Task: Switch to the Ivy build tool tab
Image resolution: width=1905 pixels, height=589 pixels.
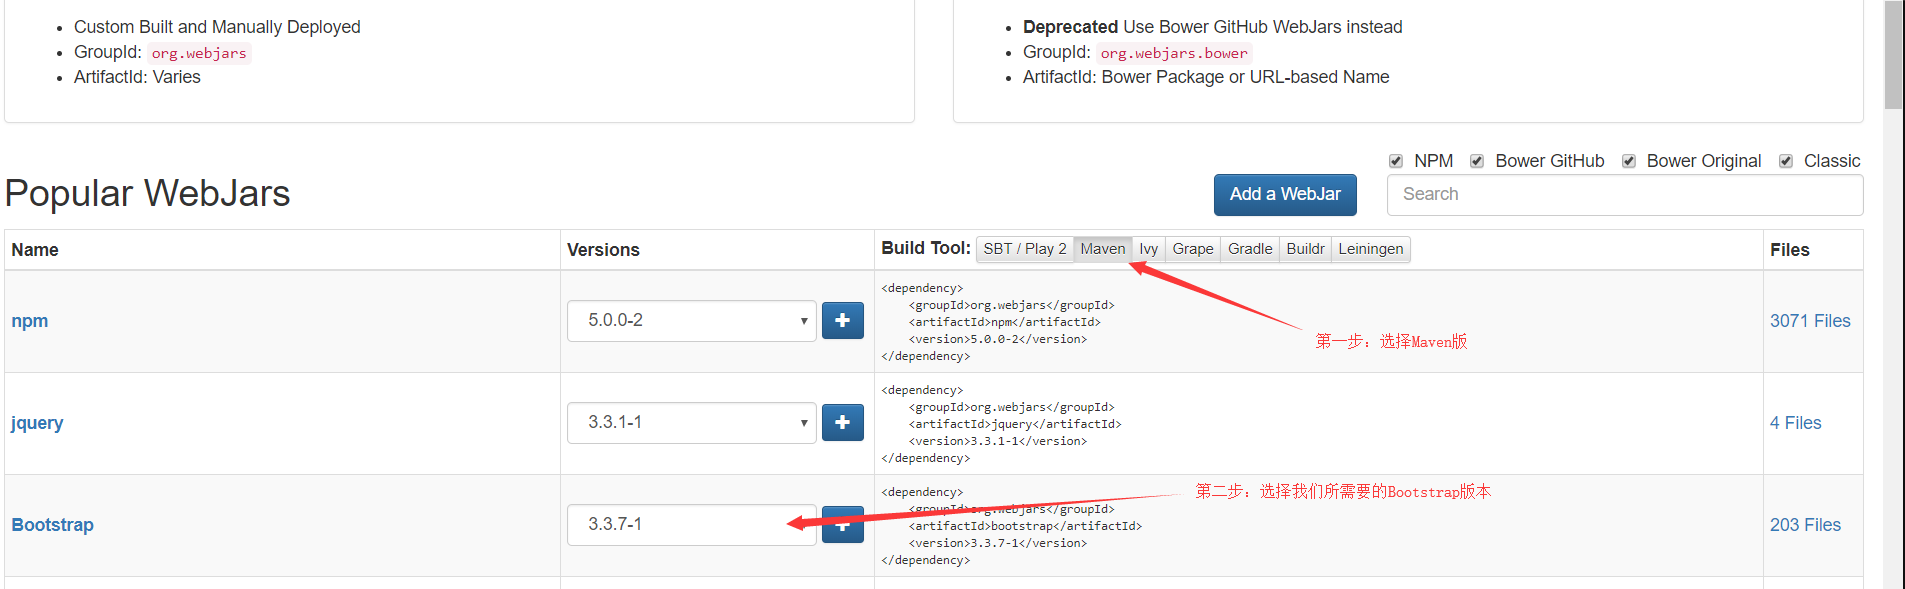Action: coord(1148,249)
